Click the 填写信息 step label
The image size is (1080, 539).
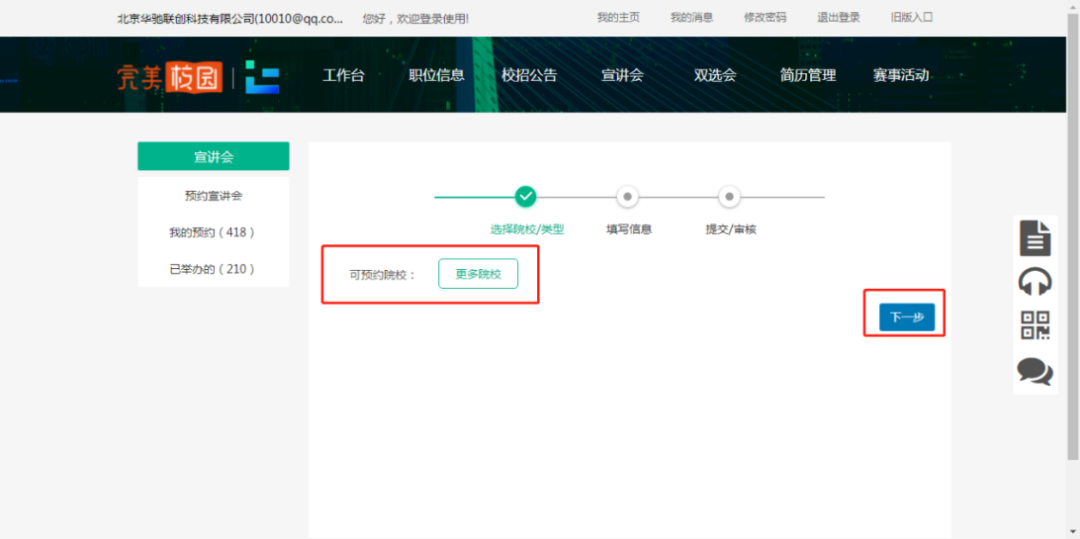[629, 230]
